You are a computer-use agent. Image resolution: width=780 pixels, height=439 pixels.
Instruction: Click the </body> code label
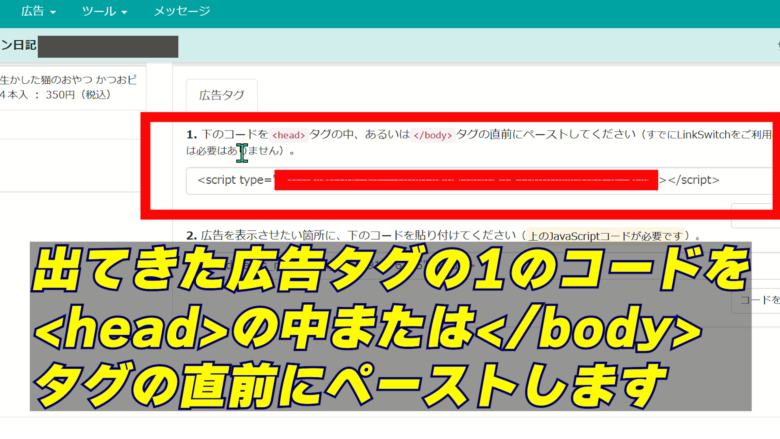click(x=432, y=135)
